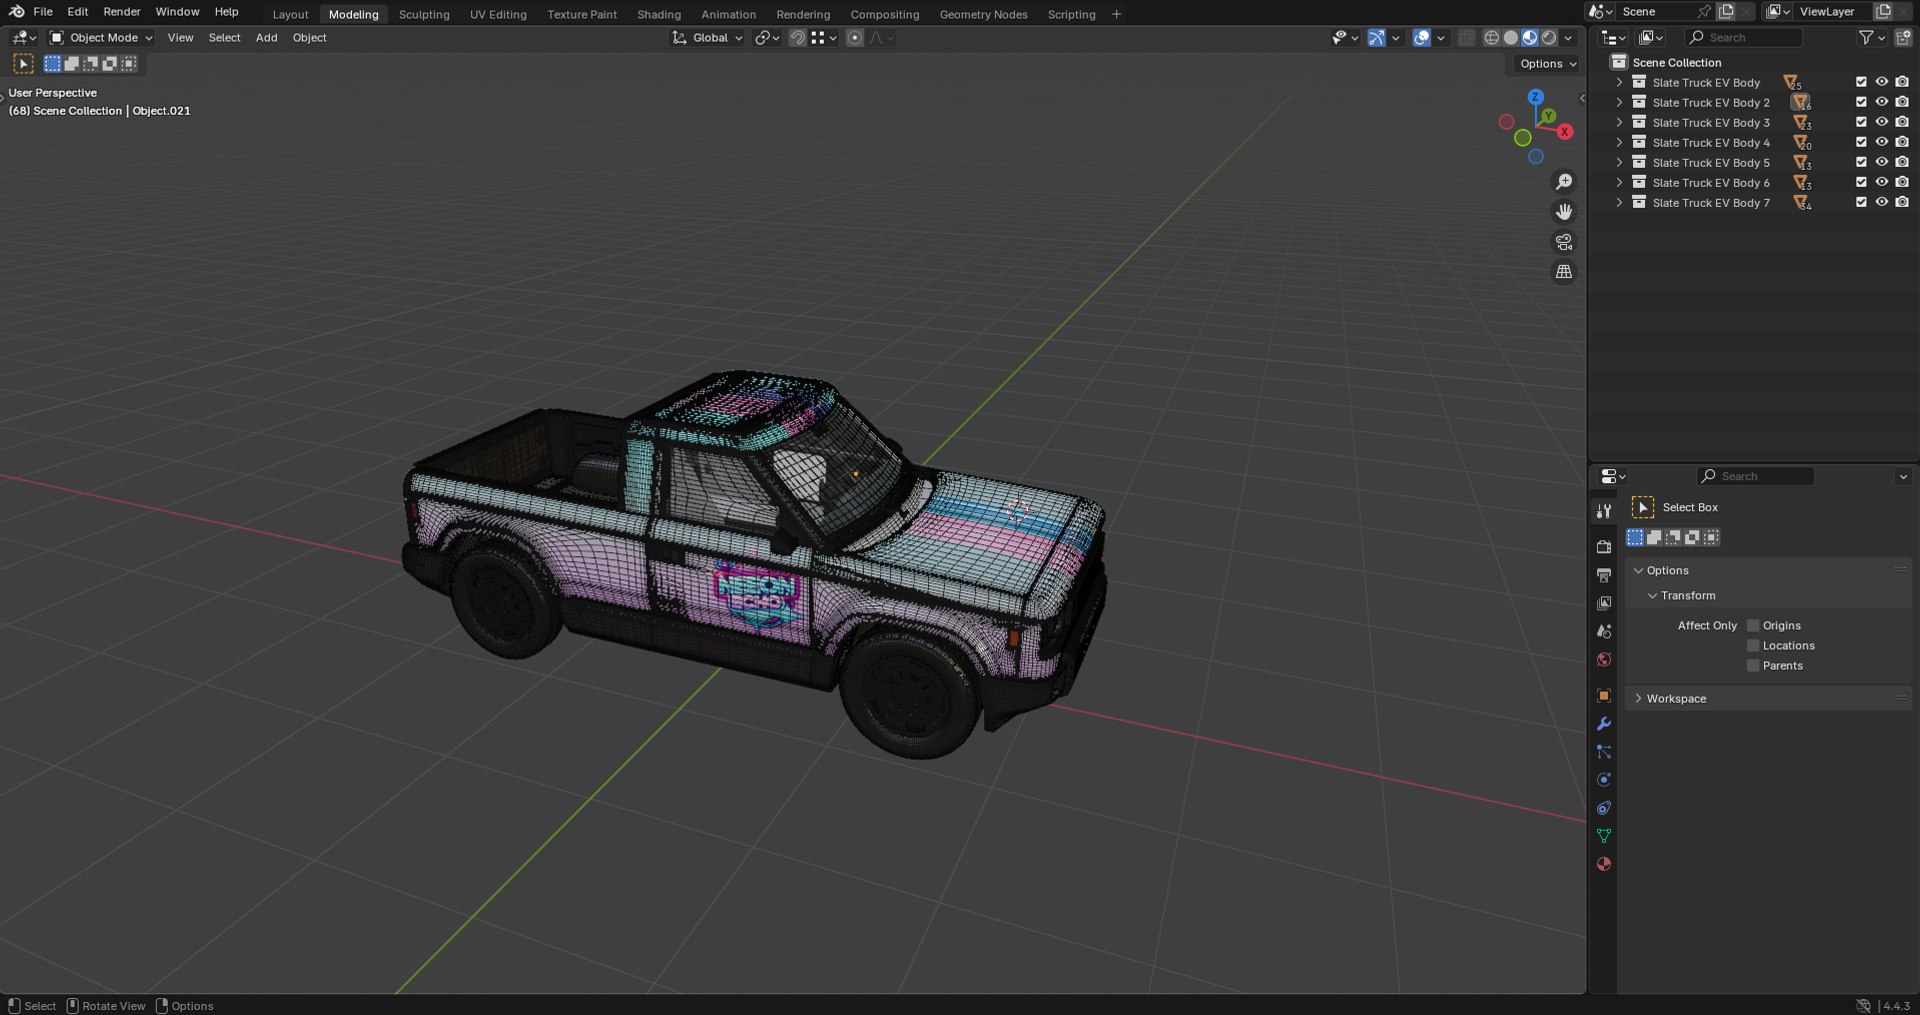The height and width of the screenshot is (1015, 1920).
Task: Add new collection in outliner
Action: 1903,38
